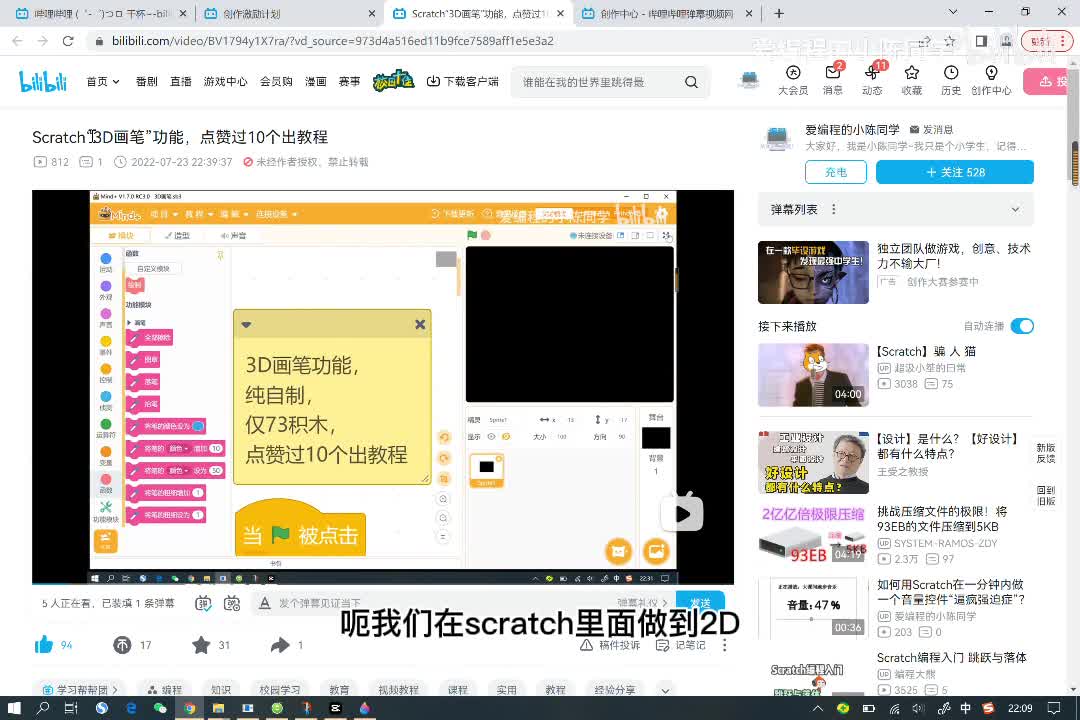Give a coin to the video

pyautogui.click(x=122, y=645)
